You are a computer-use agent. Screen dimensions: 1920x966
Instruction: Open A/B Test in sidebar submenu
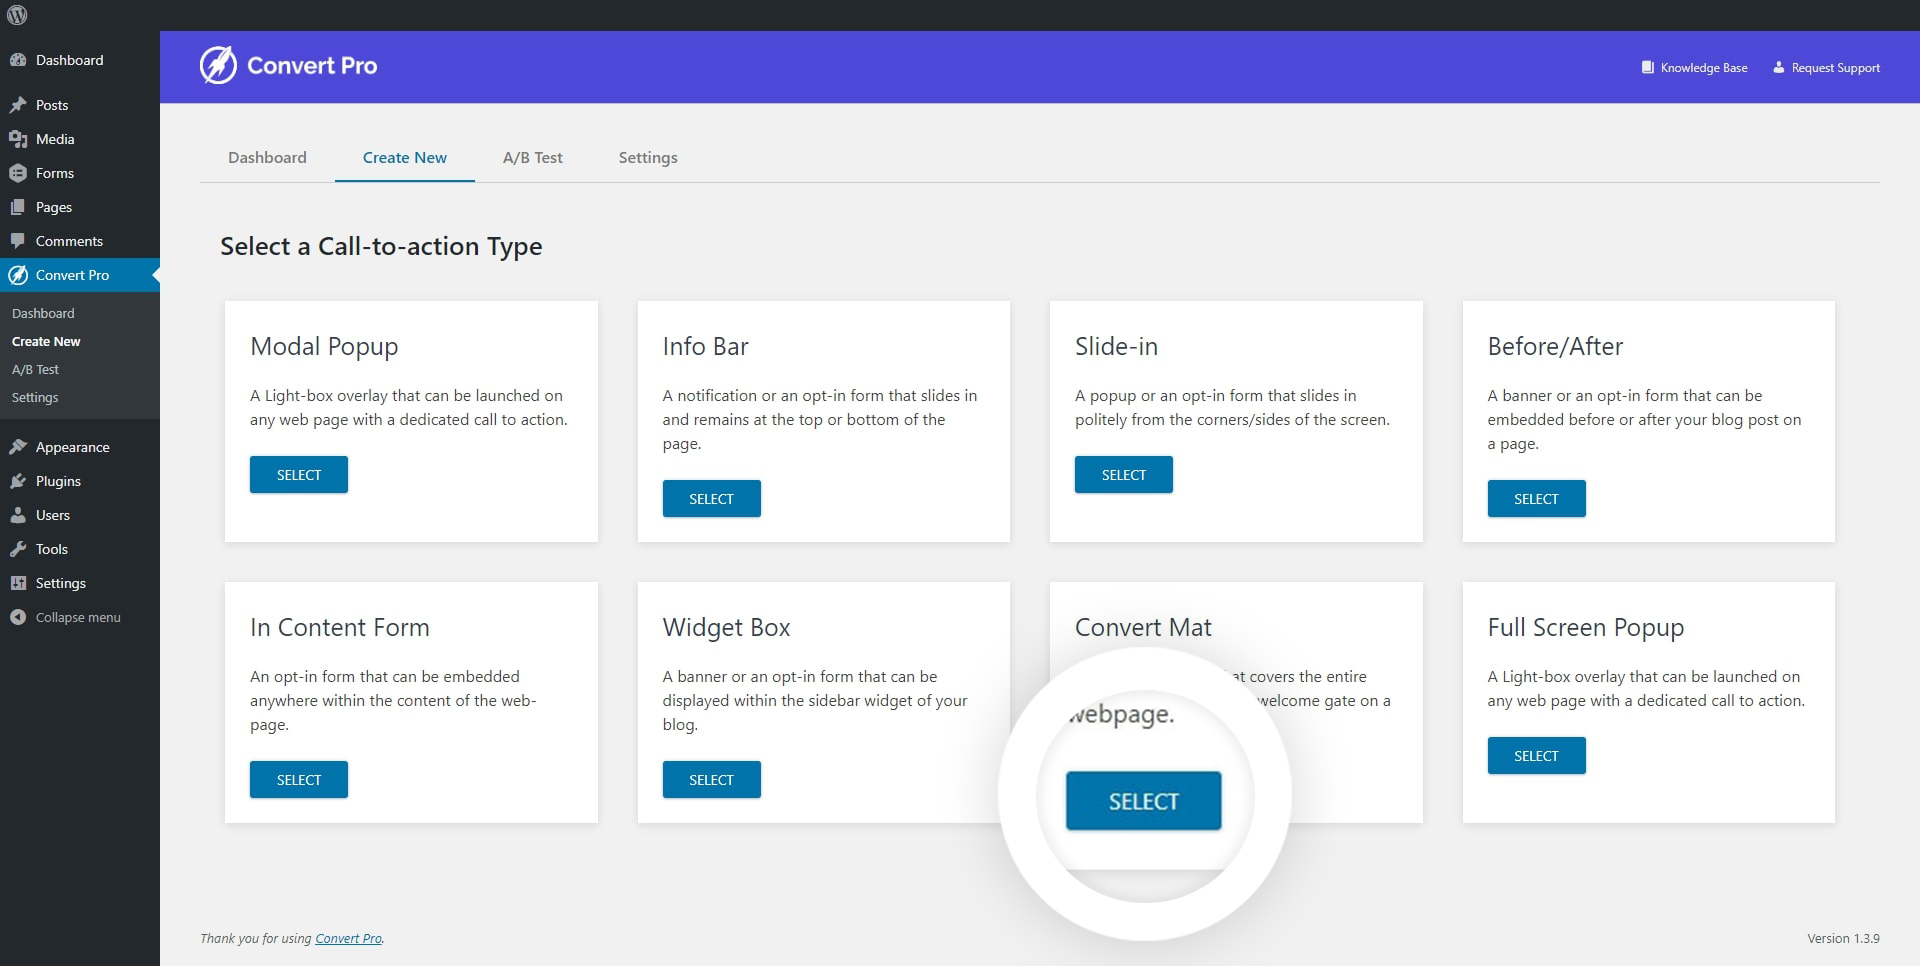[x=35, y=369]
